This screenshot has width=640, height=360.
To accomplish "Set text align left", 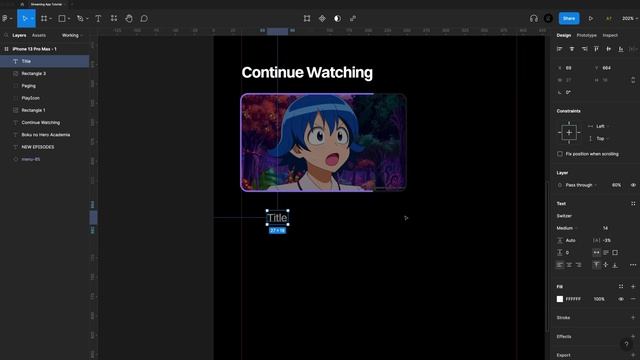I will point(560,265).
